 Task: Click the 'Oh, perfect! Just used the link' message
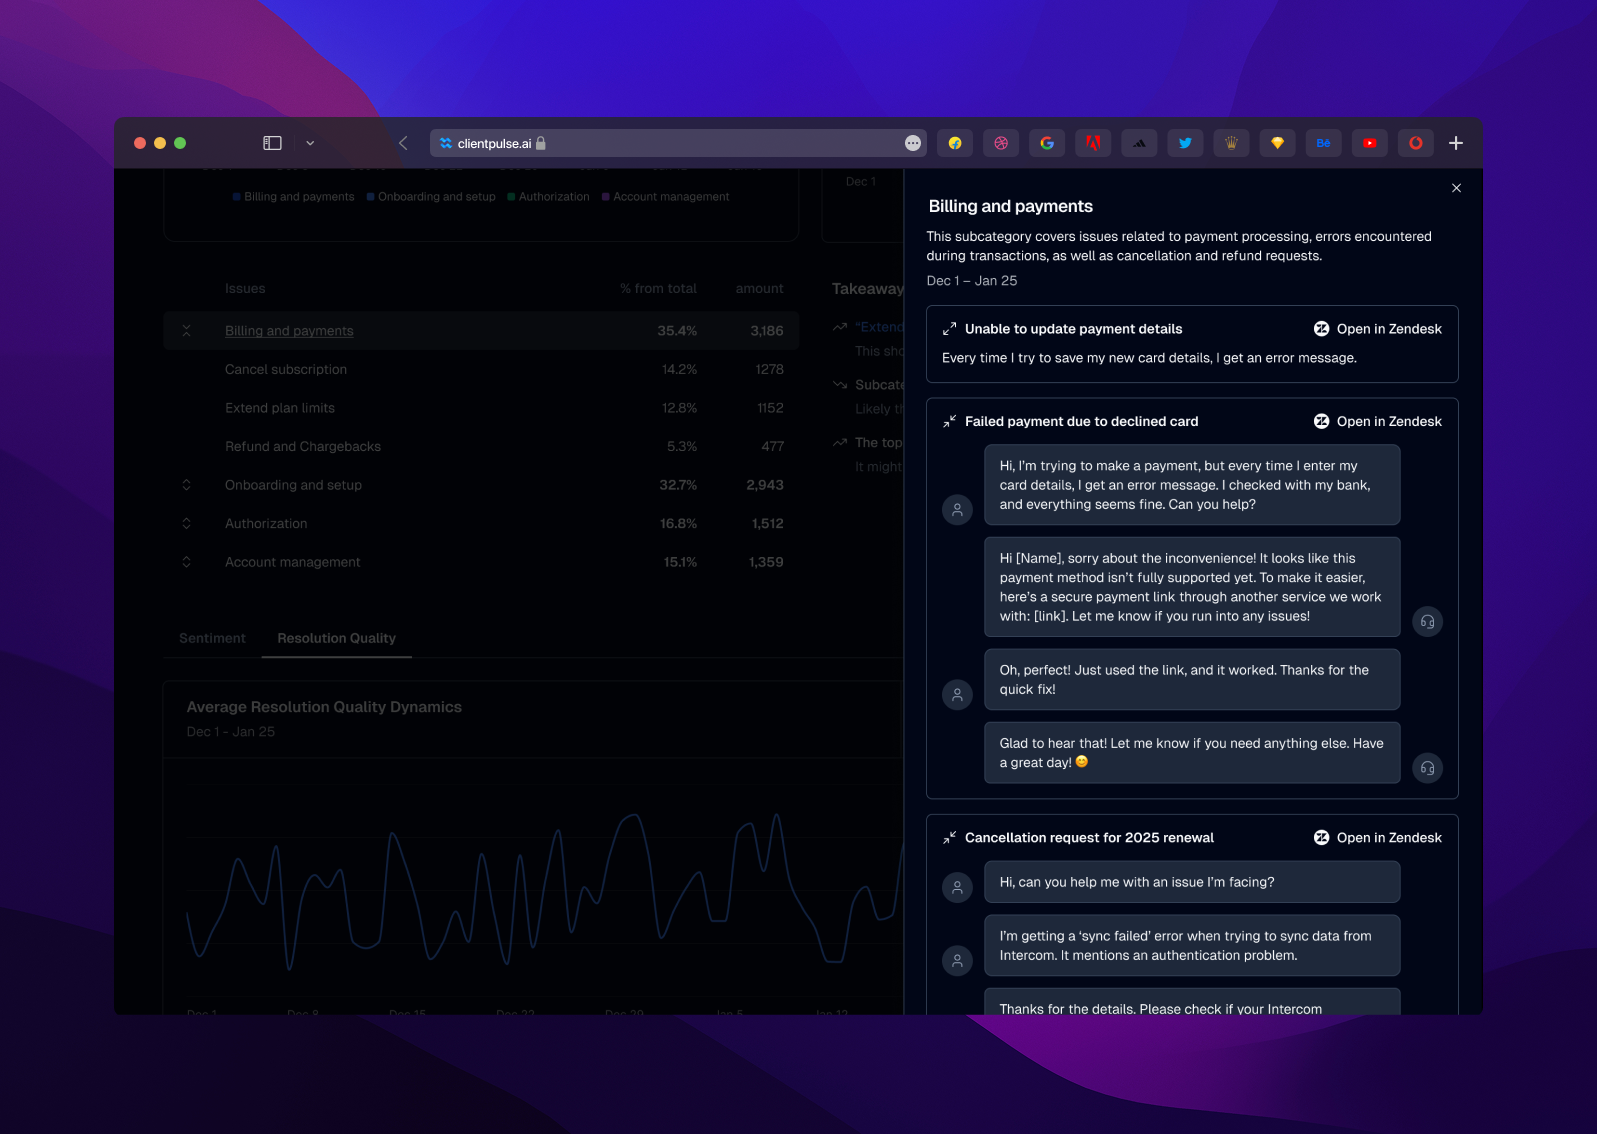point(1192,680)
